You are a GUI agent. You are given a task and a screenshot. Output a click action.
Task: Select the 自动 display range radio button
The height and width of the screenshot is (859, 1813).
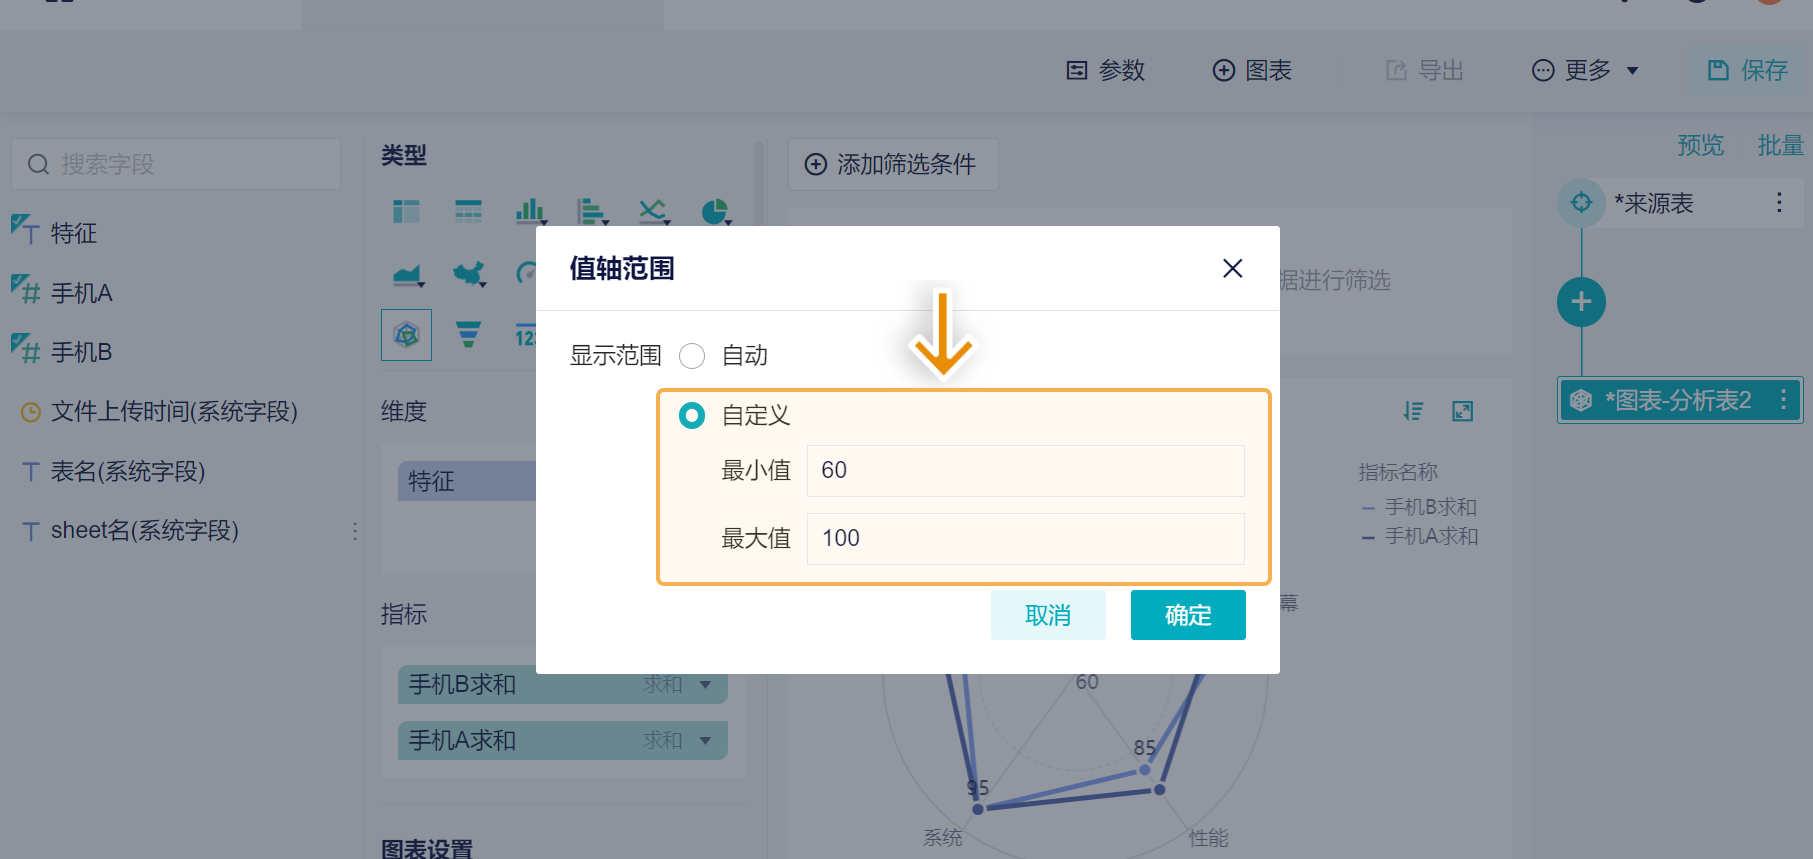click(x=692, y=356)
